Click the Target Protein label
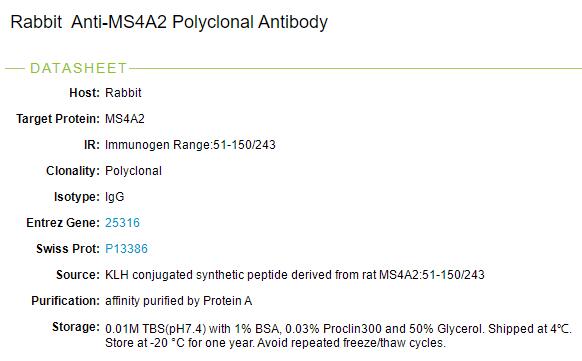 [58, 119]
